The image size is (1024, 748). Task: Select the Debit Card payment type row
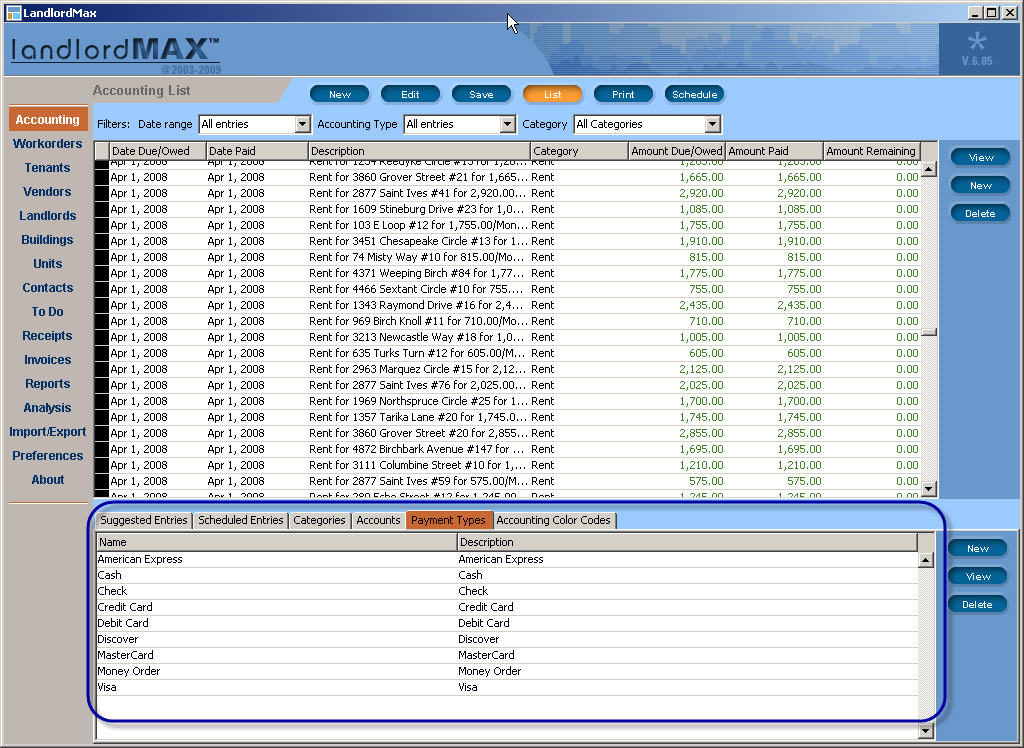point(507,623)
